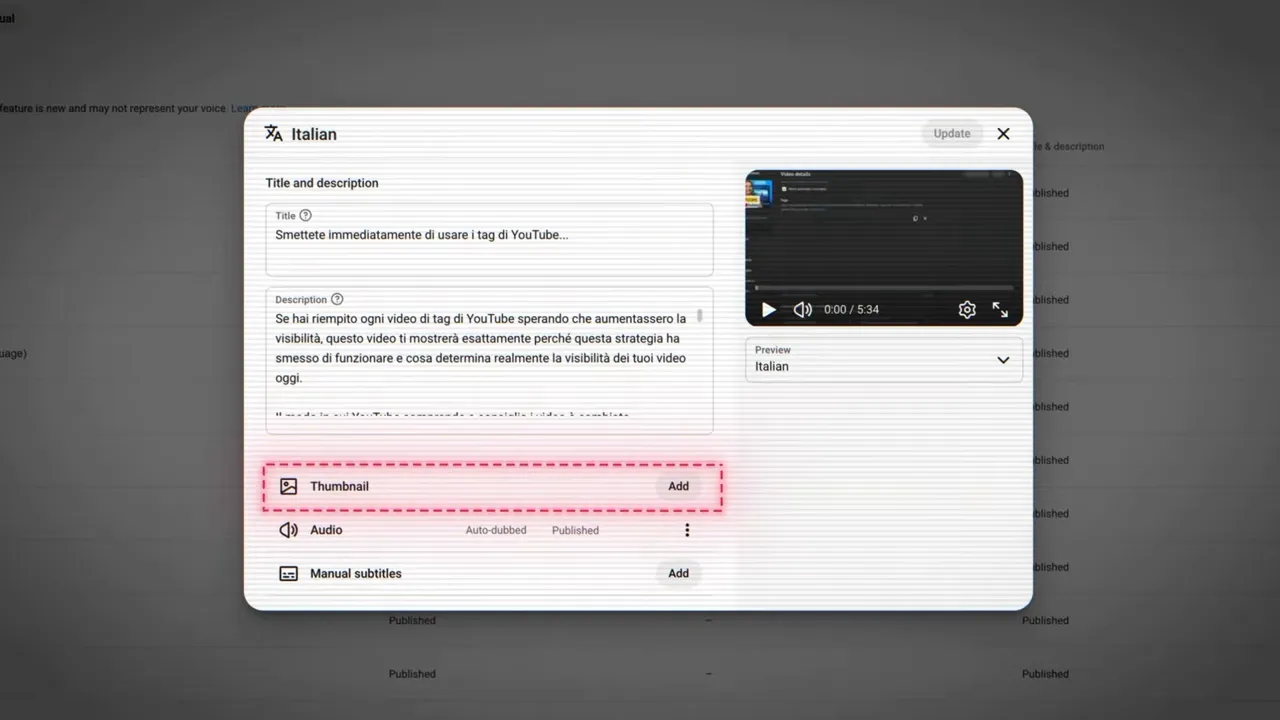Click the Manual subtitles icon
This screenshot has height=720, width=1280.
[288, 574]
